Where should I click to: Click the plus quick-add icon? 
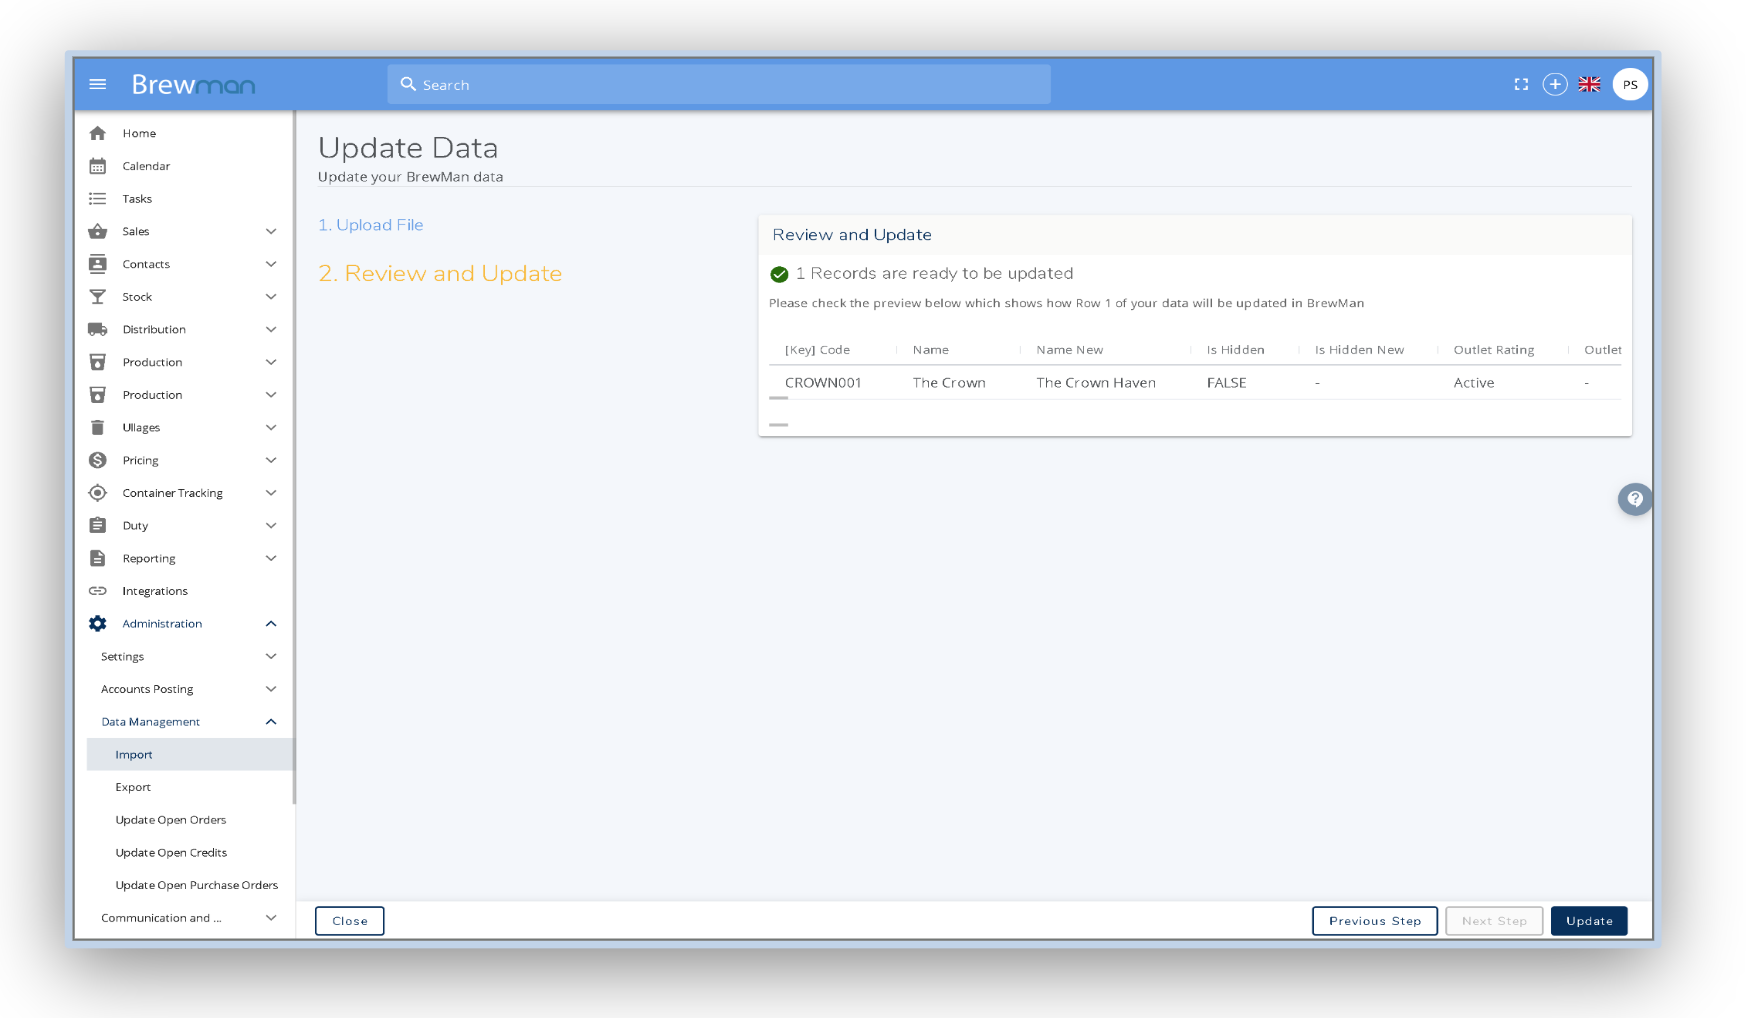click(x=1554, y=85)
